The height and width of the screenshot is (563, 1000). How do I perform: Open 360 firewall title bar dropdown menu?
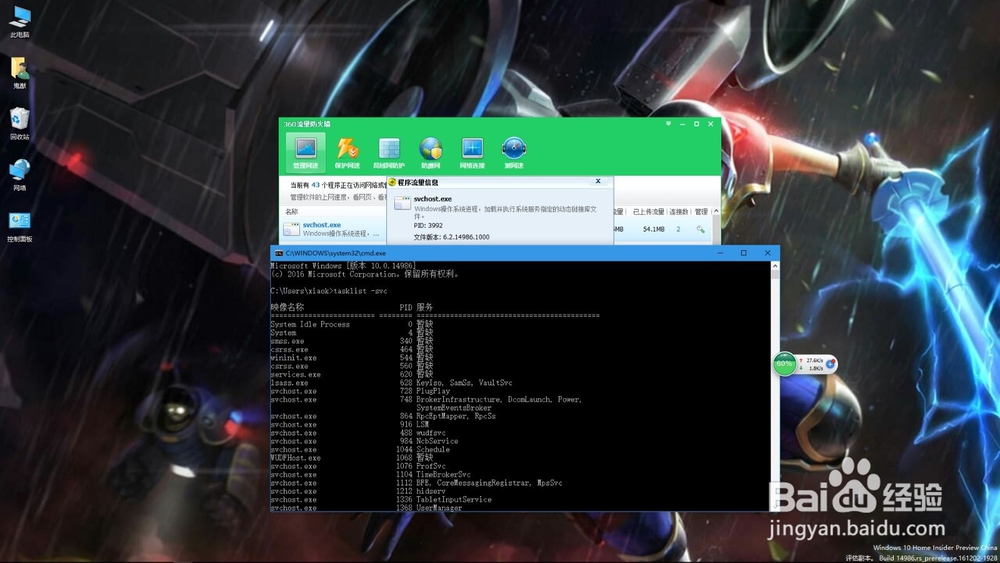668,124
